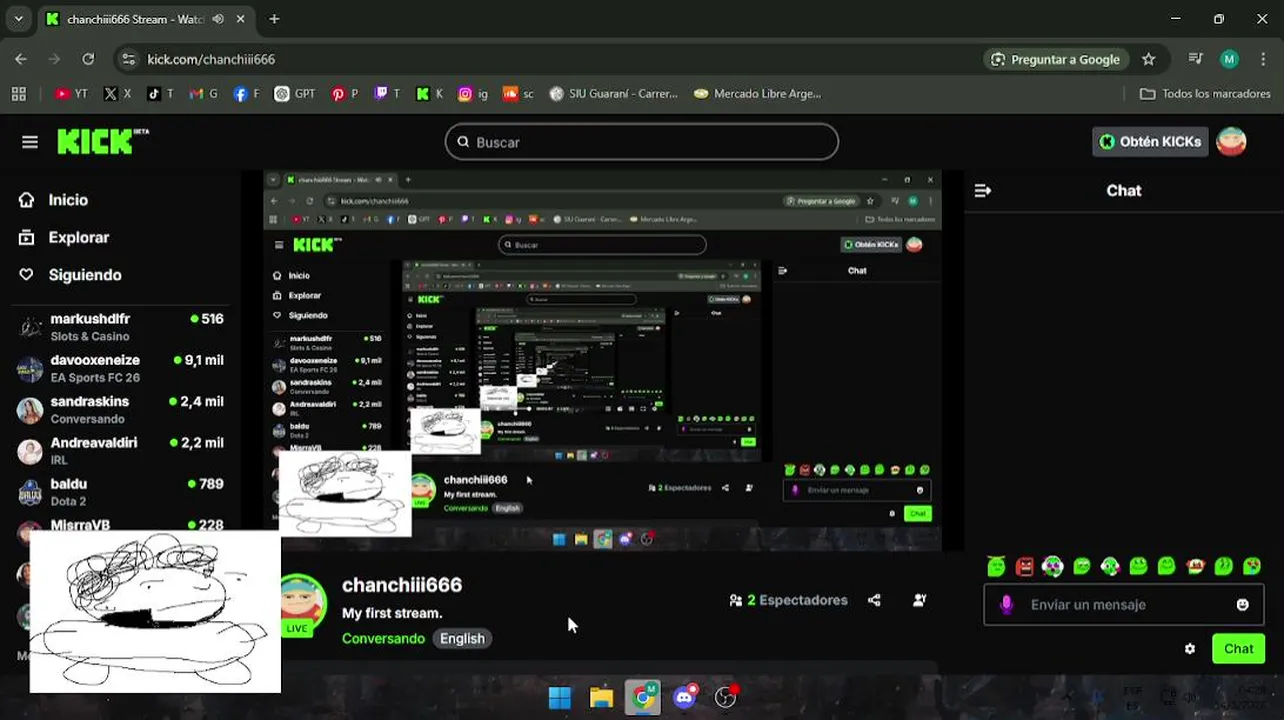The image size is (1284, 720).
Task: Open the user avatar menu beside Obtén KICKs
Action: point(1231,142)
